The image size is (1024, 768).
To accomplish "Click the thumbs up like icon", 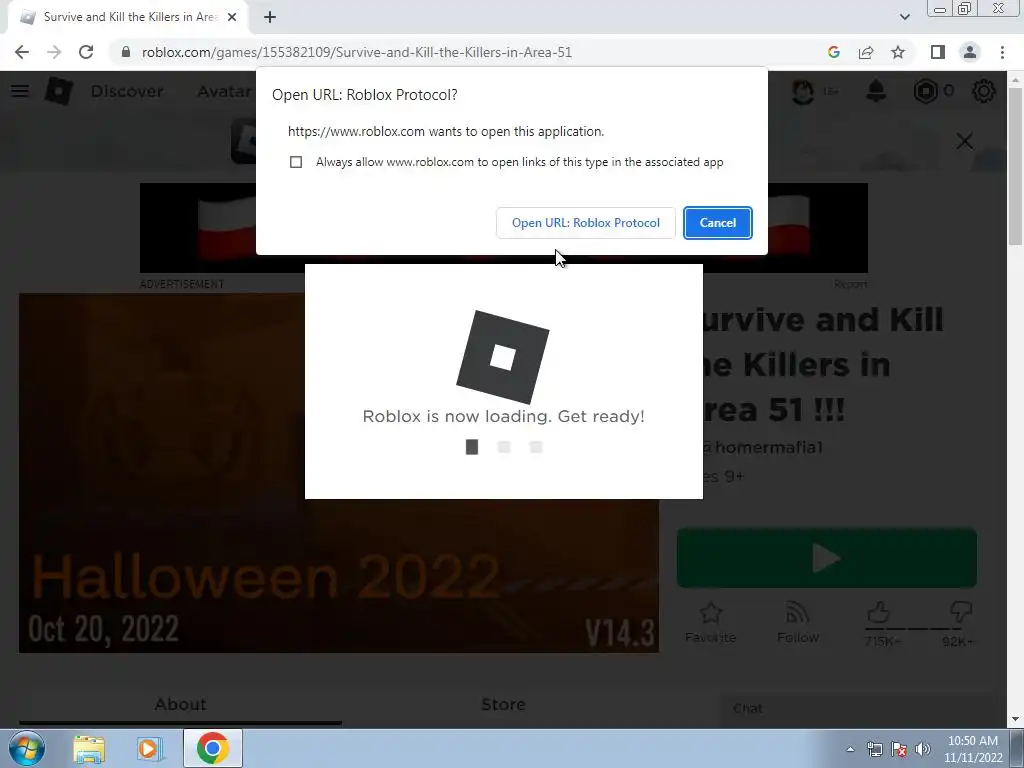I will [x=879, y=613].
